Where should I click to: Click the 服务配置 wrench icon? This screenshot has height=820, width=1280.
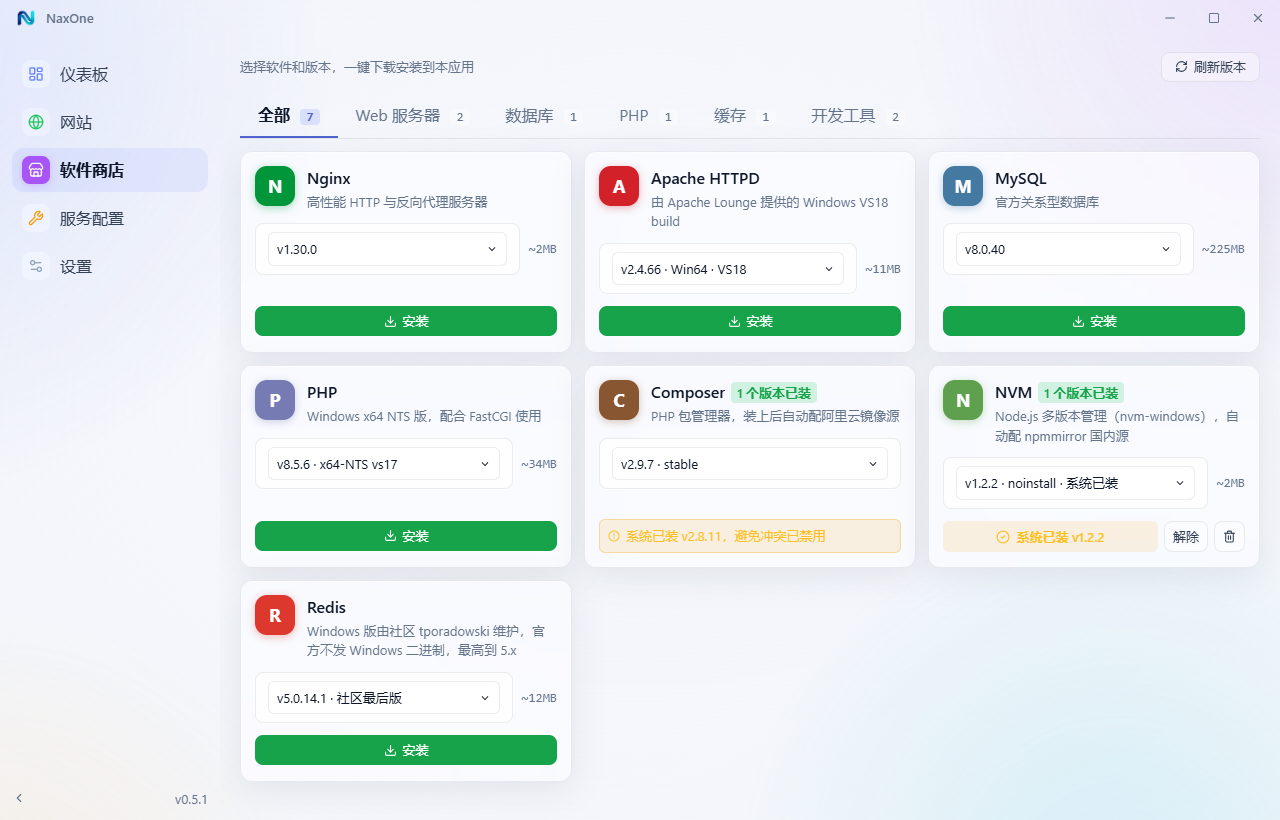pos(36,218)
